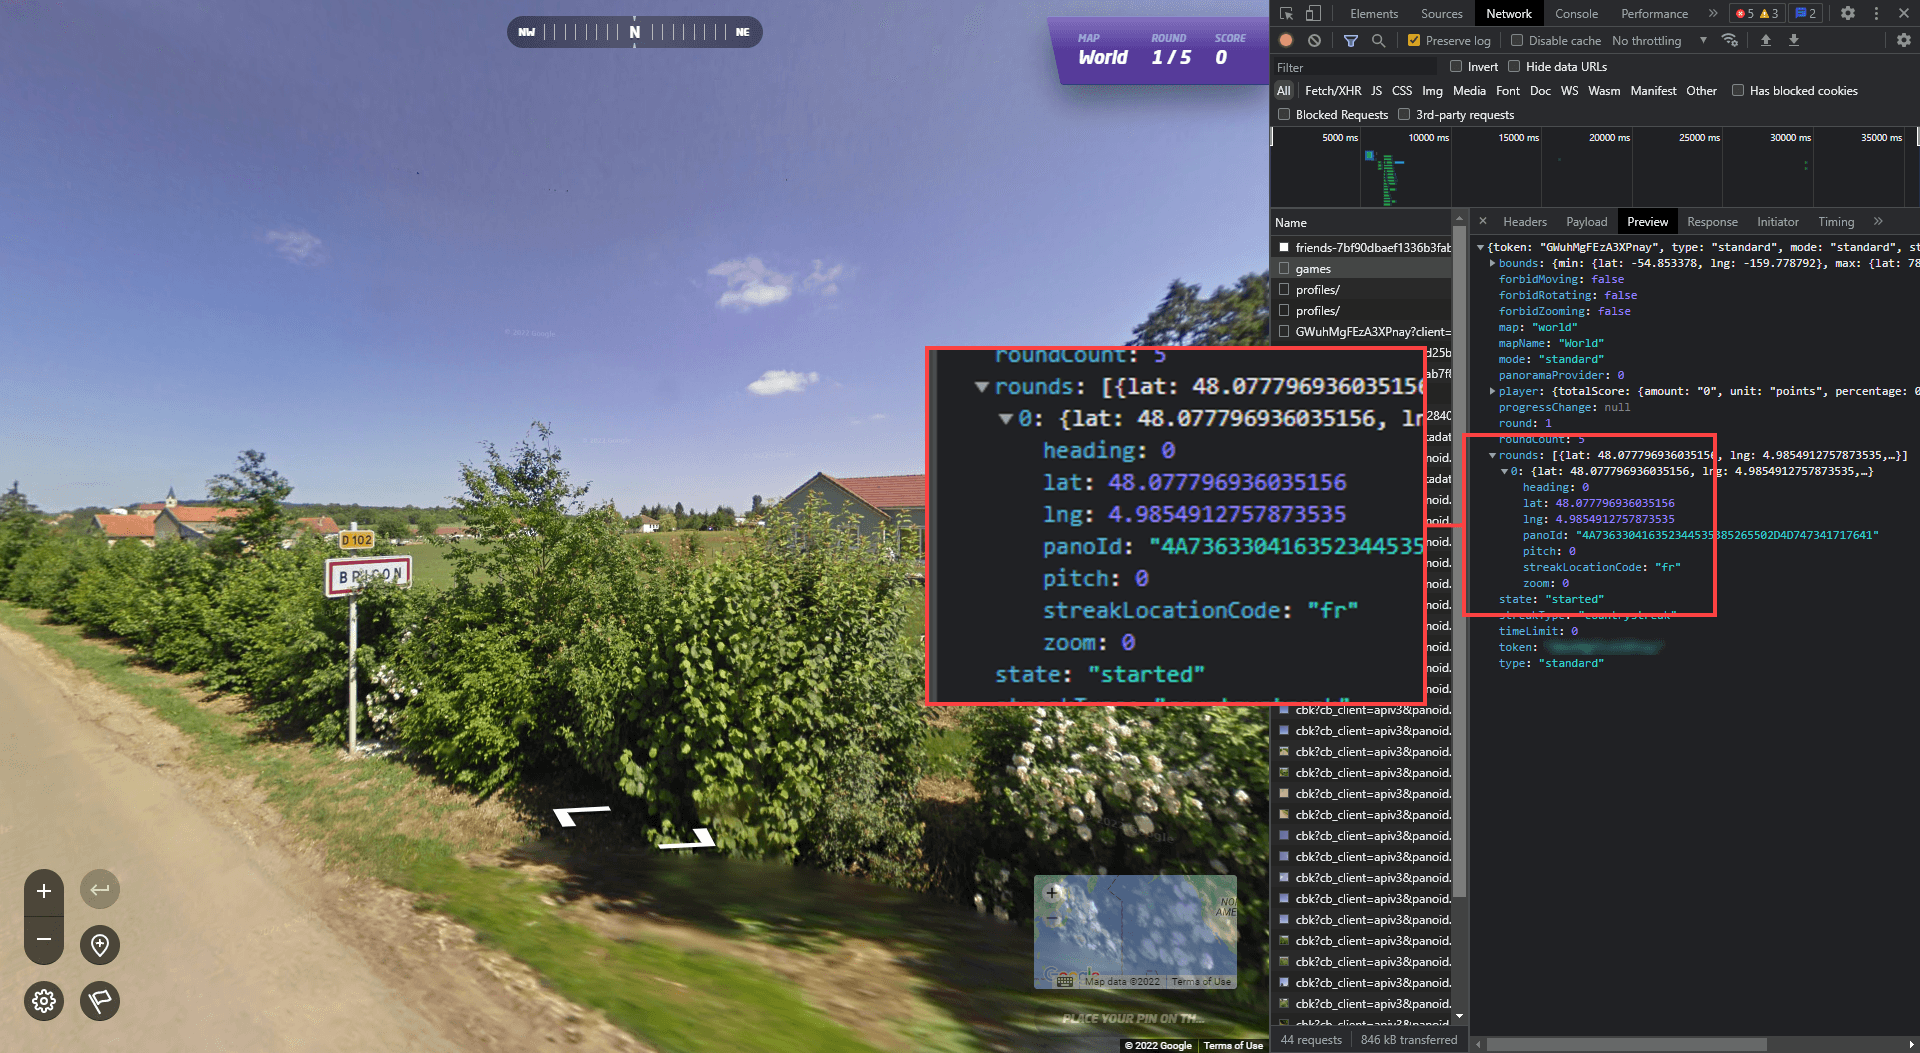Image resolution: width=1920 pixels, height=1053 pixels.
Task: Open the Sources panel tab
Action: (1441, 14)
